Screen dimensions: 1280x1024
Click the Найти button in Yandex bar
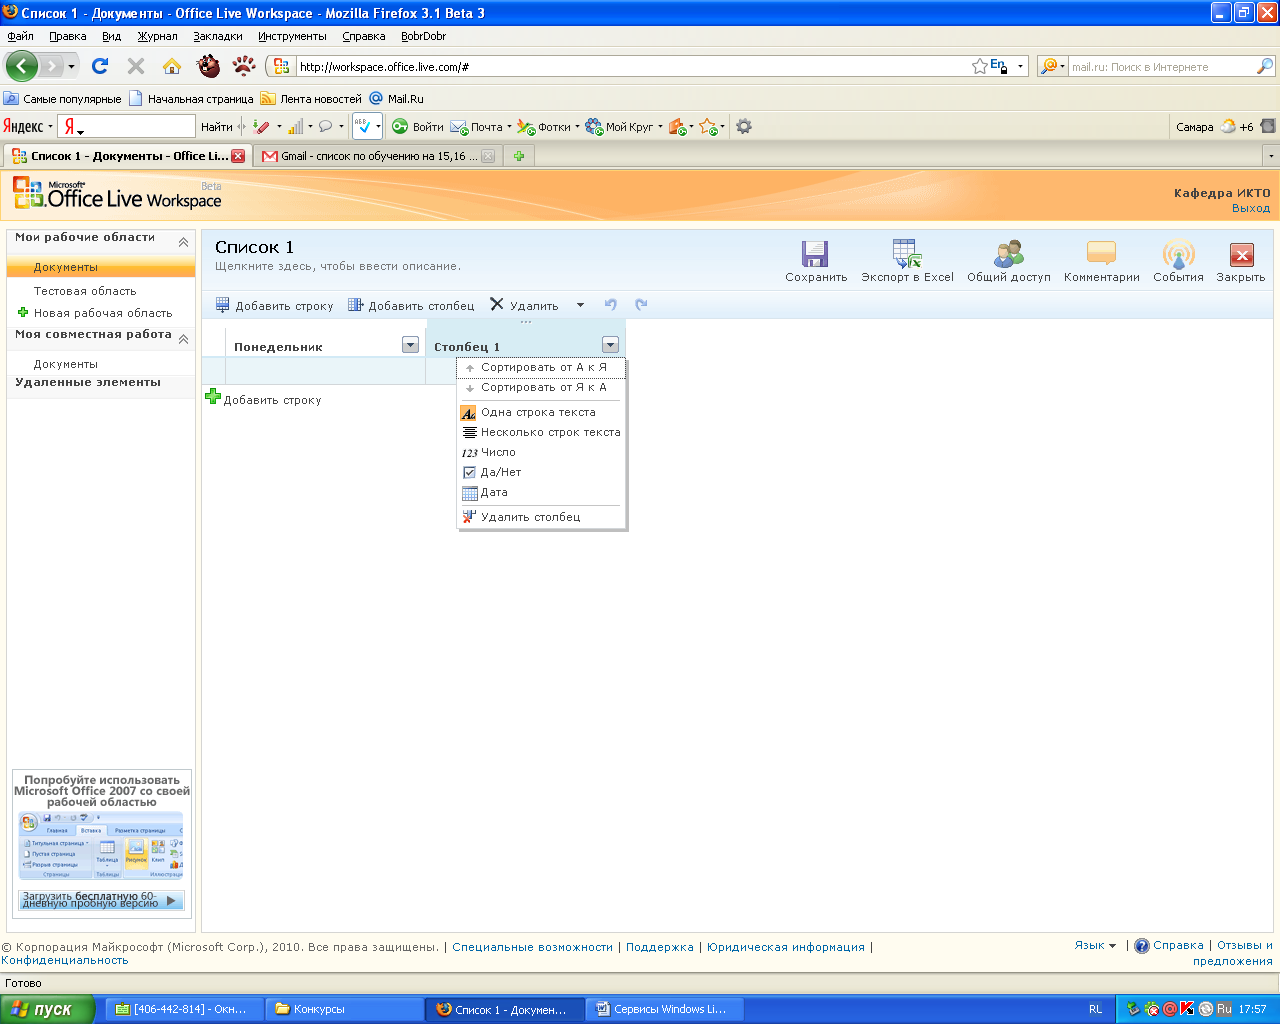[x=216, y=127]
